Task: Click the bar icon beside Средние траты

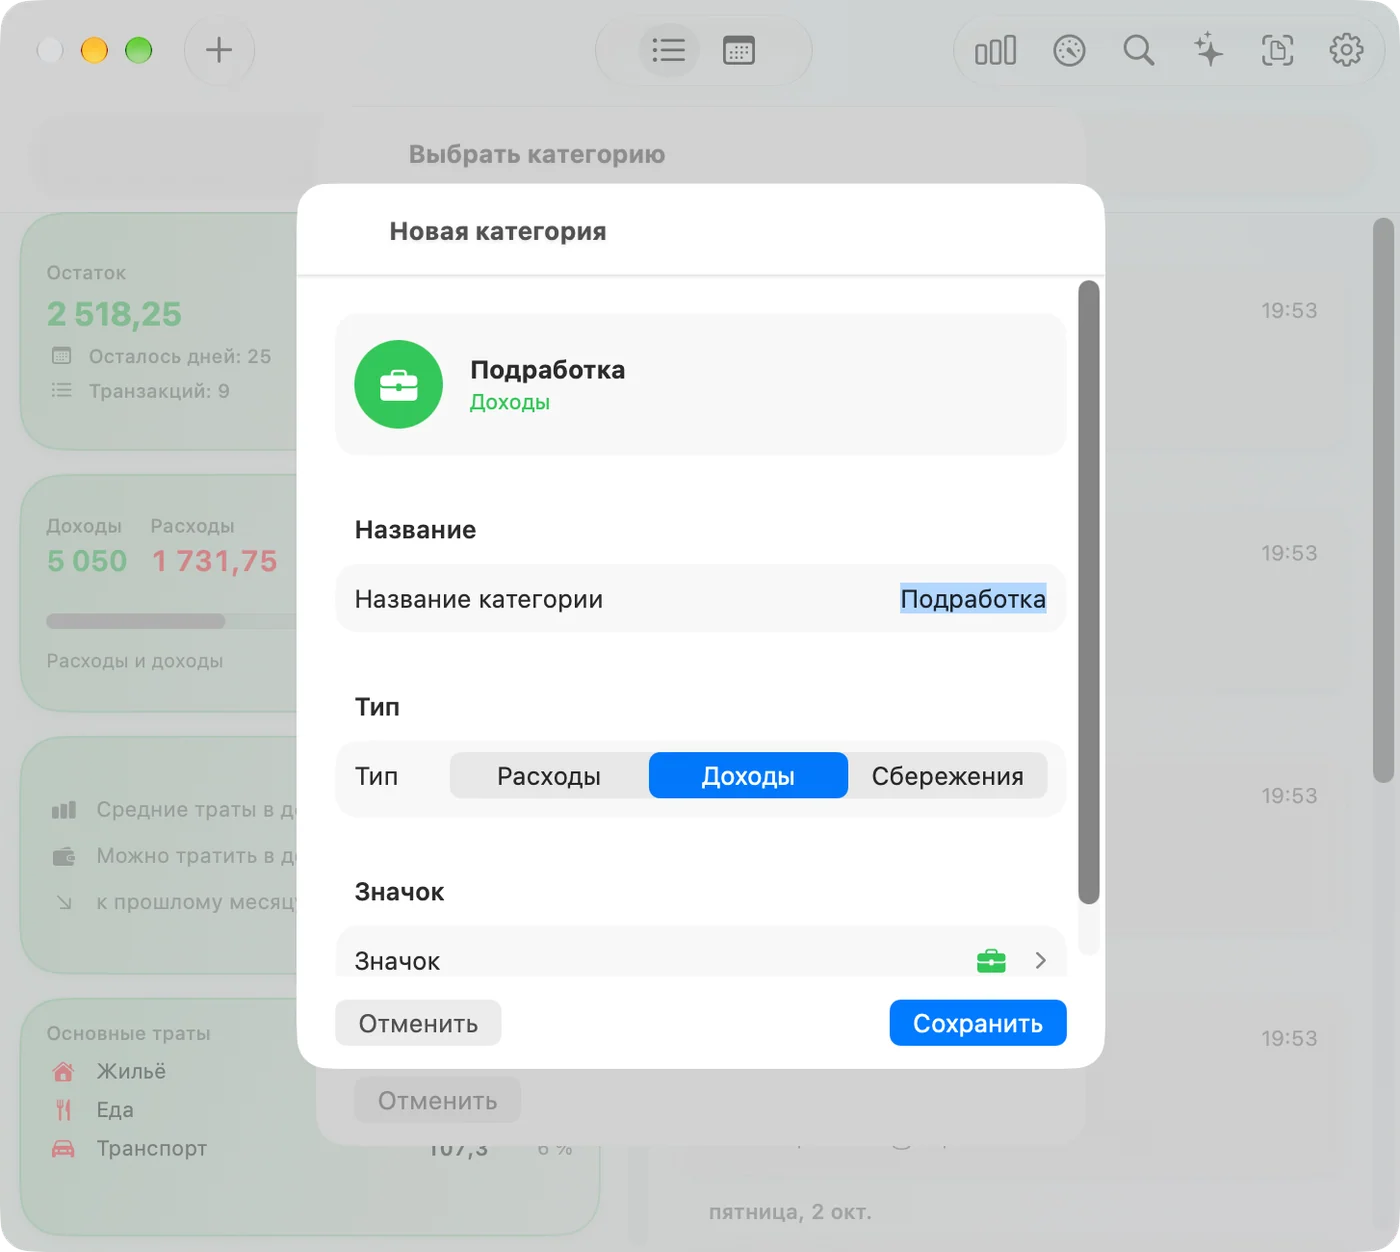Action: [64, 810]
